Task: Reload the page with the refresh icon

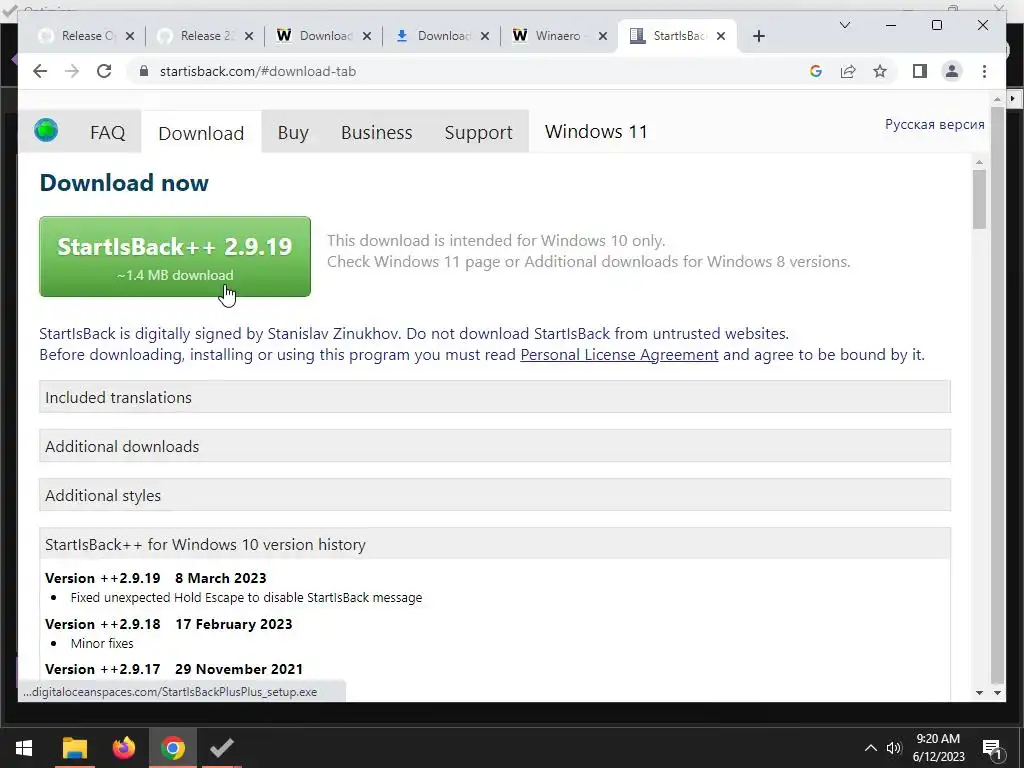Action: coord(104,71)
